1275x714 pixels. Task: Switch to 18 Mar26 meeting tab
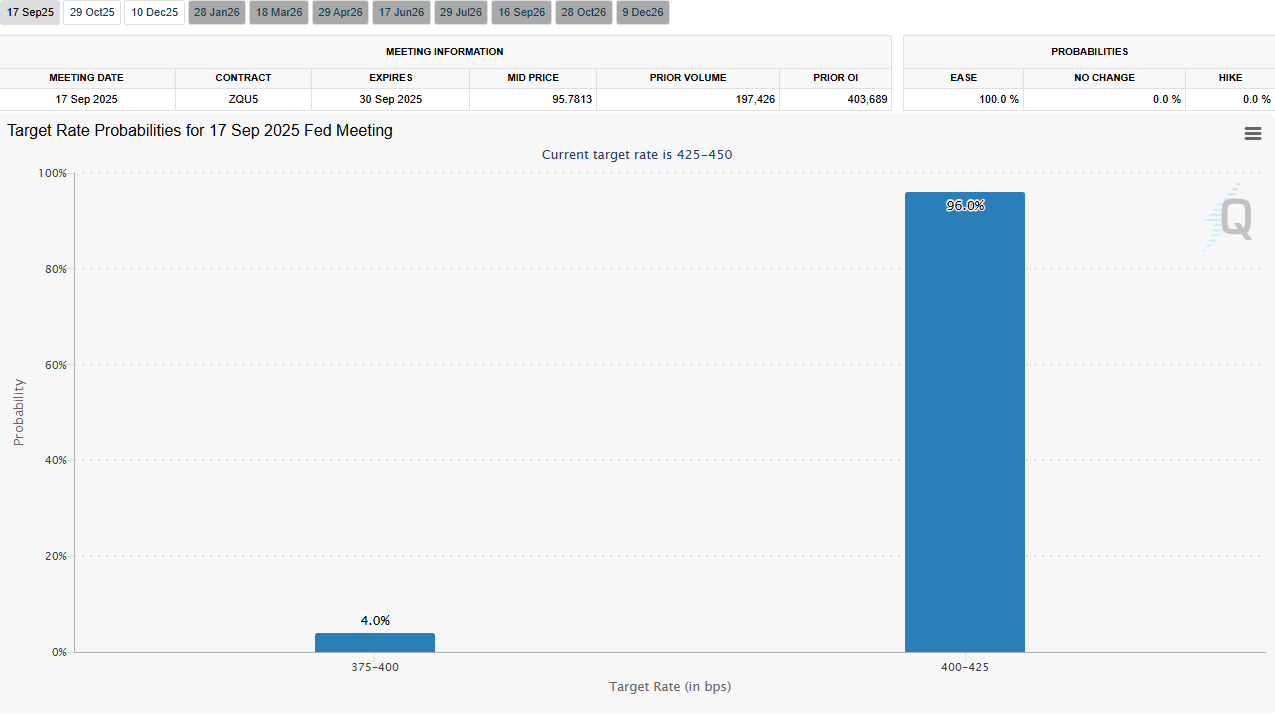point(279,13)
